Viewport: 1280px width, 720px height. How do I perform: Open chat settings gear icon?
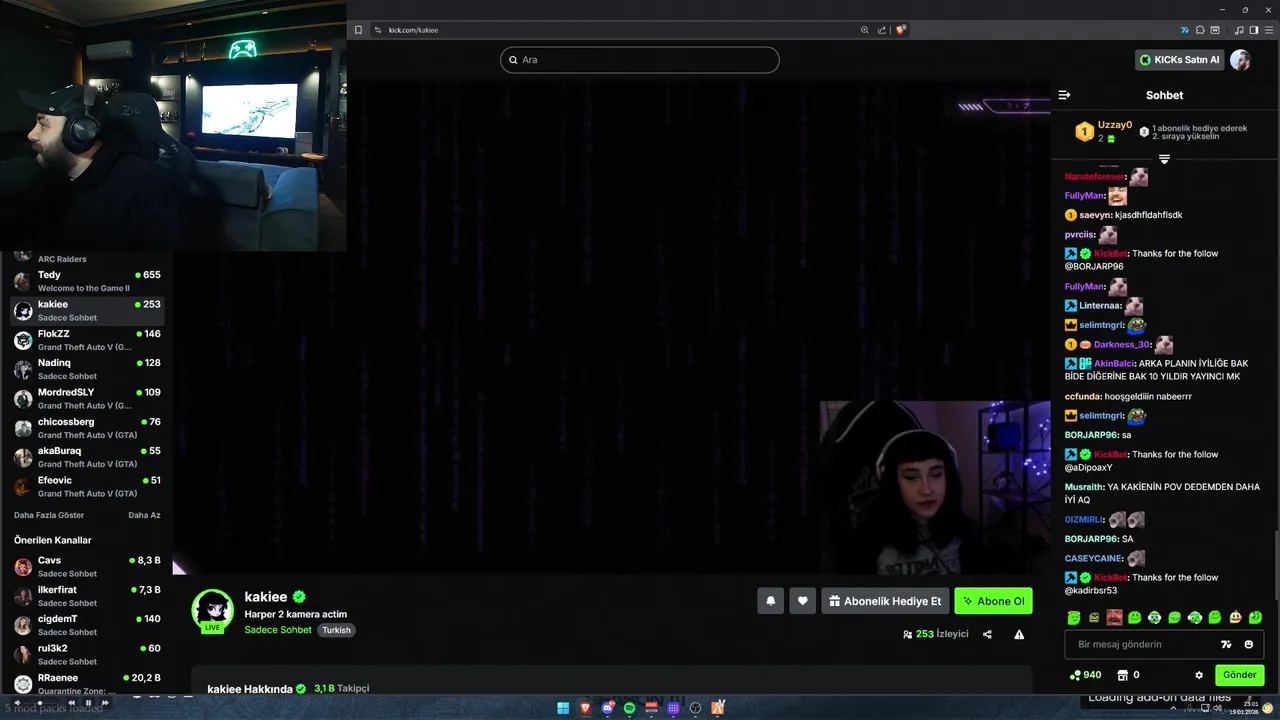1199,675
